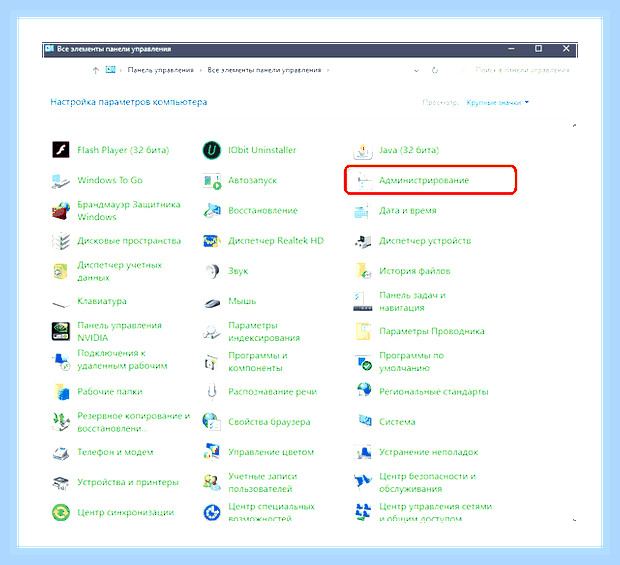Click the Параметры индексирования icon

point(212,331)
